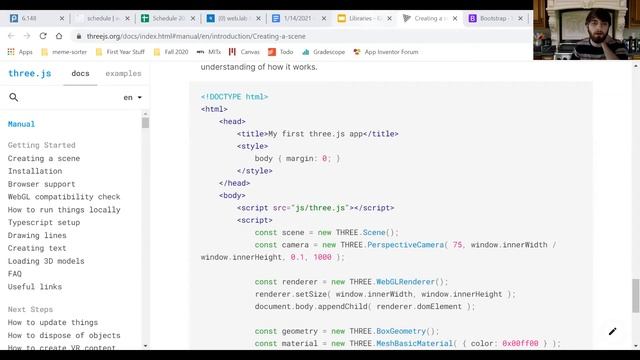Open Creating a scene page
The height and width of the screenshot is (360, 640).
point(44,158)
